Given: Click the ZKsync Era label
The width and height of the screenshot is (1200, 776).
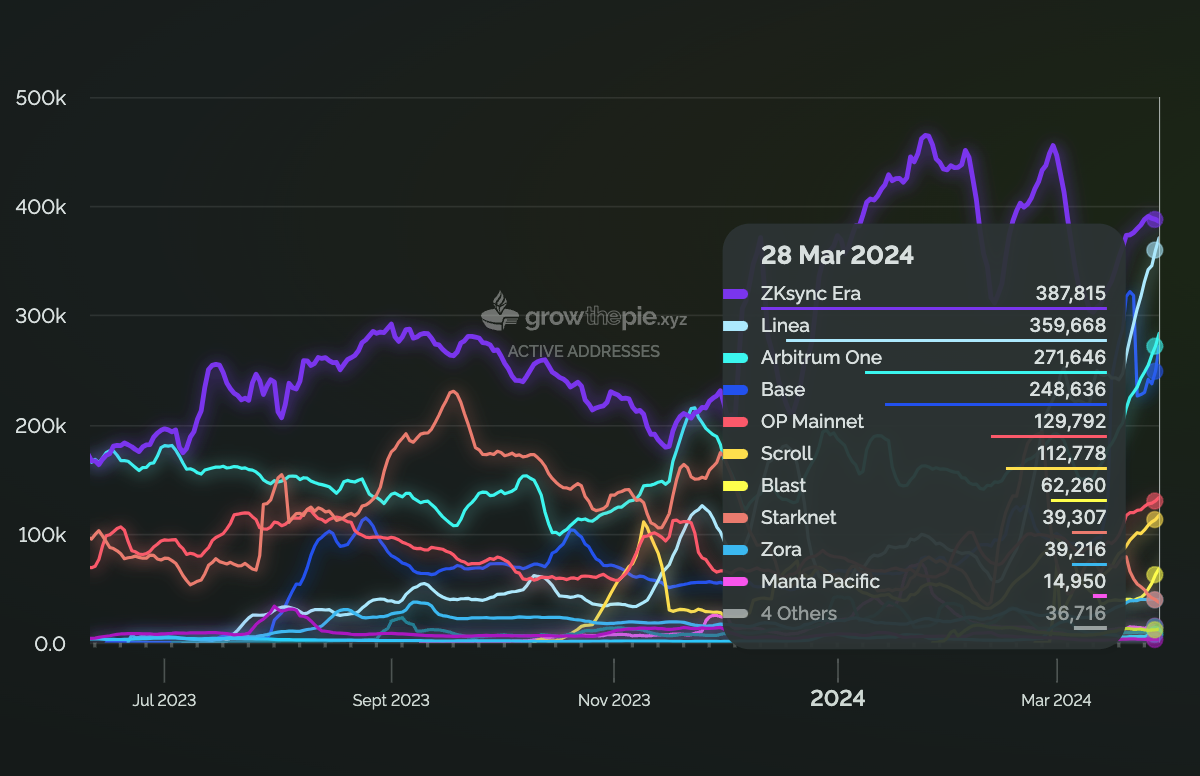Looking at the screenshot, I should pos(810,294).
